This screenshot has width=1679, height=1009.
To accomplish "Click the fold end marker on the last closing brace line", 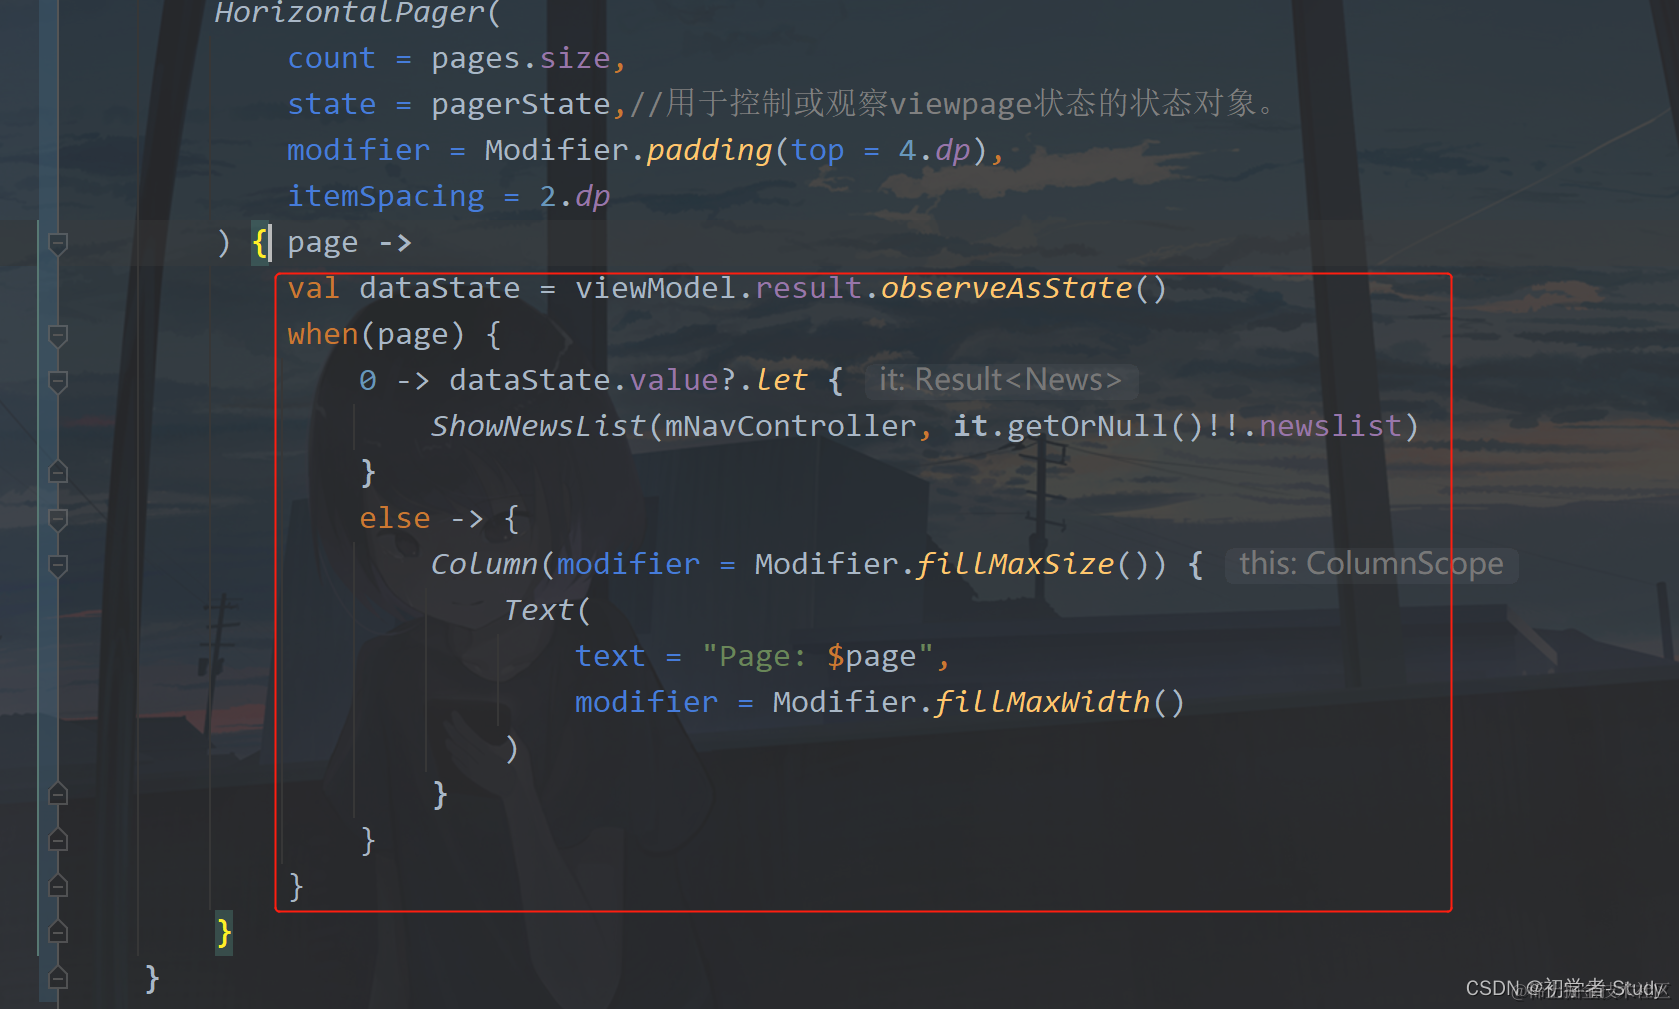I will pyautogui.click(x=58, y=977).
